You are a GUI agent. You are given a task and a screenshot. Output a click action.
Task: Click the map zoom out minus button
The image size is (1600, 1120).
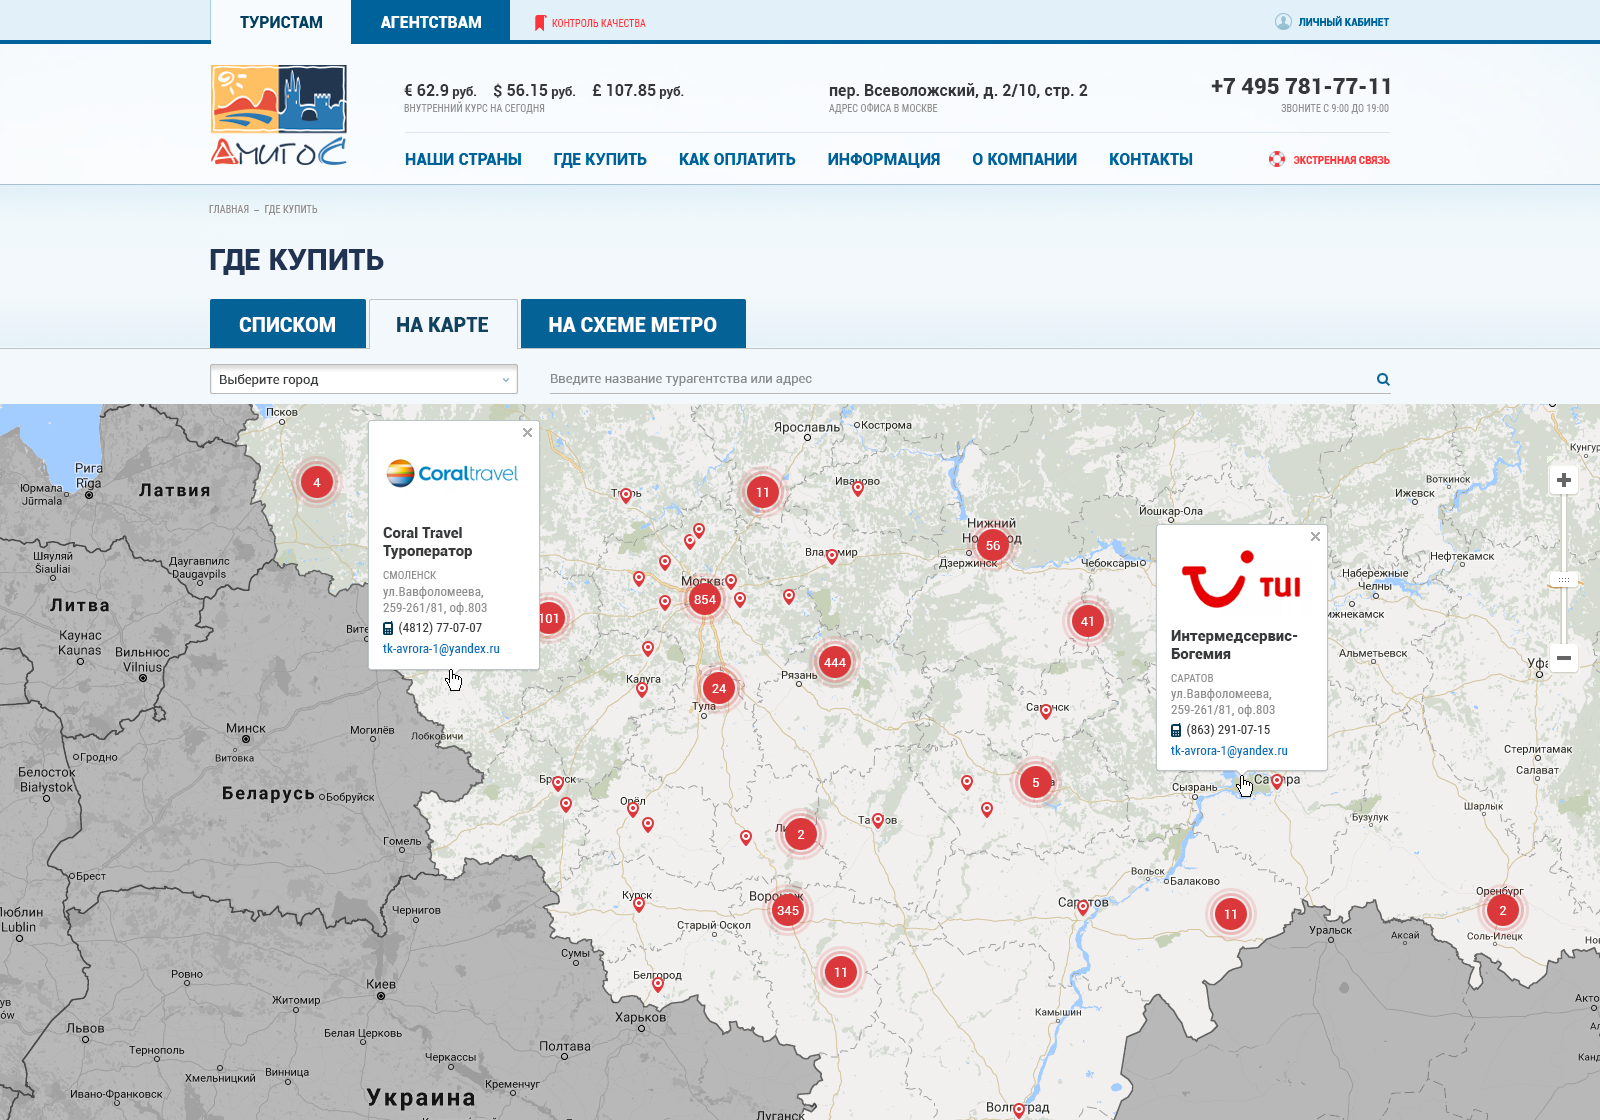pos(1564,658)
